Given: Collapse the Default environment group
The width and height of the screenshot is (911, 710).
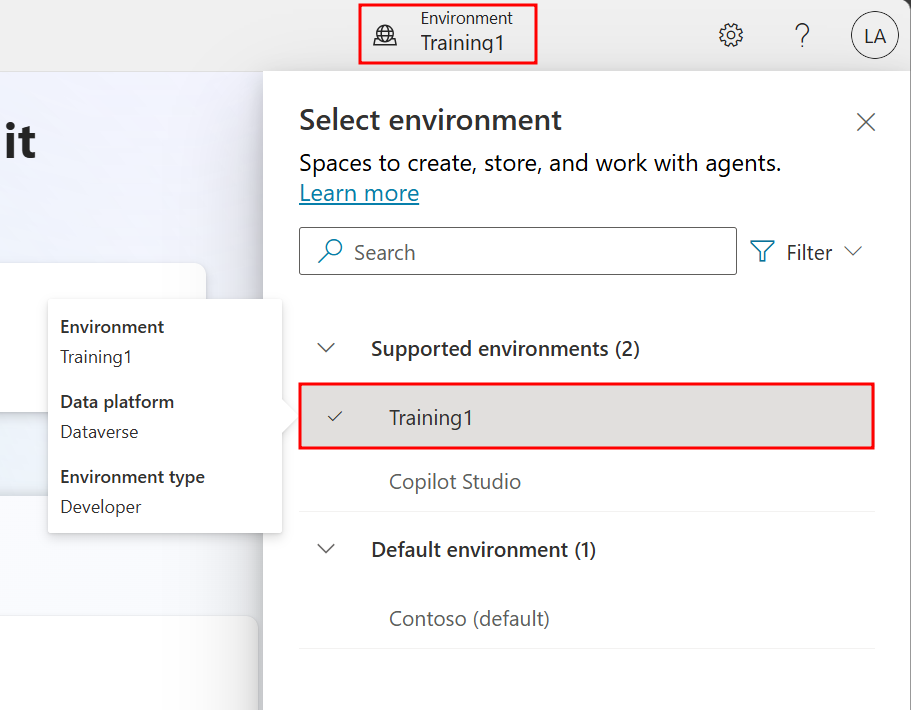Looking at the screenshot, I should 326,549.
